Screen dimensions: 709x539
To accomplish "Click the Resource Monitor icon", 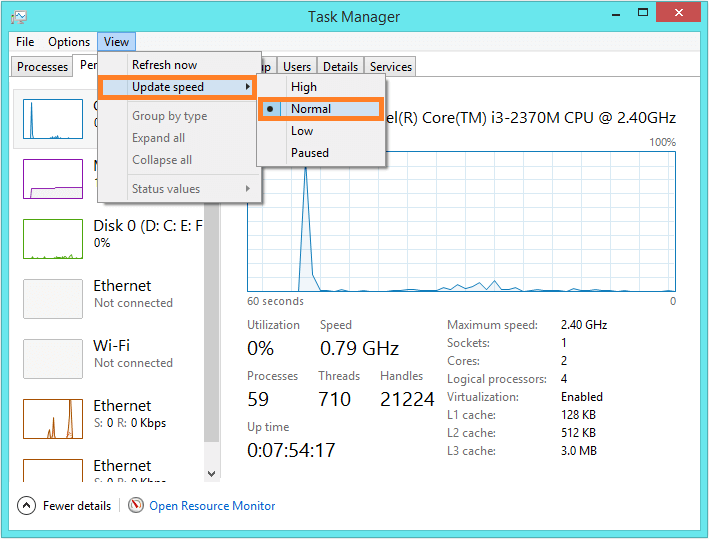I will pos(136,506).
